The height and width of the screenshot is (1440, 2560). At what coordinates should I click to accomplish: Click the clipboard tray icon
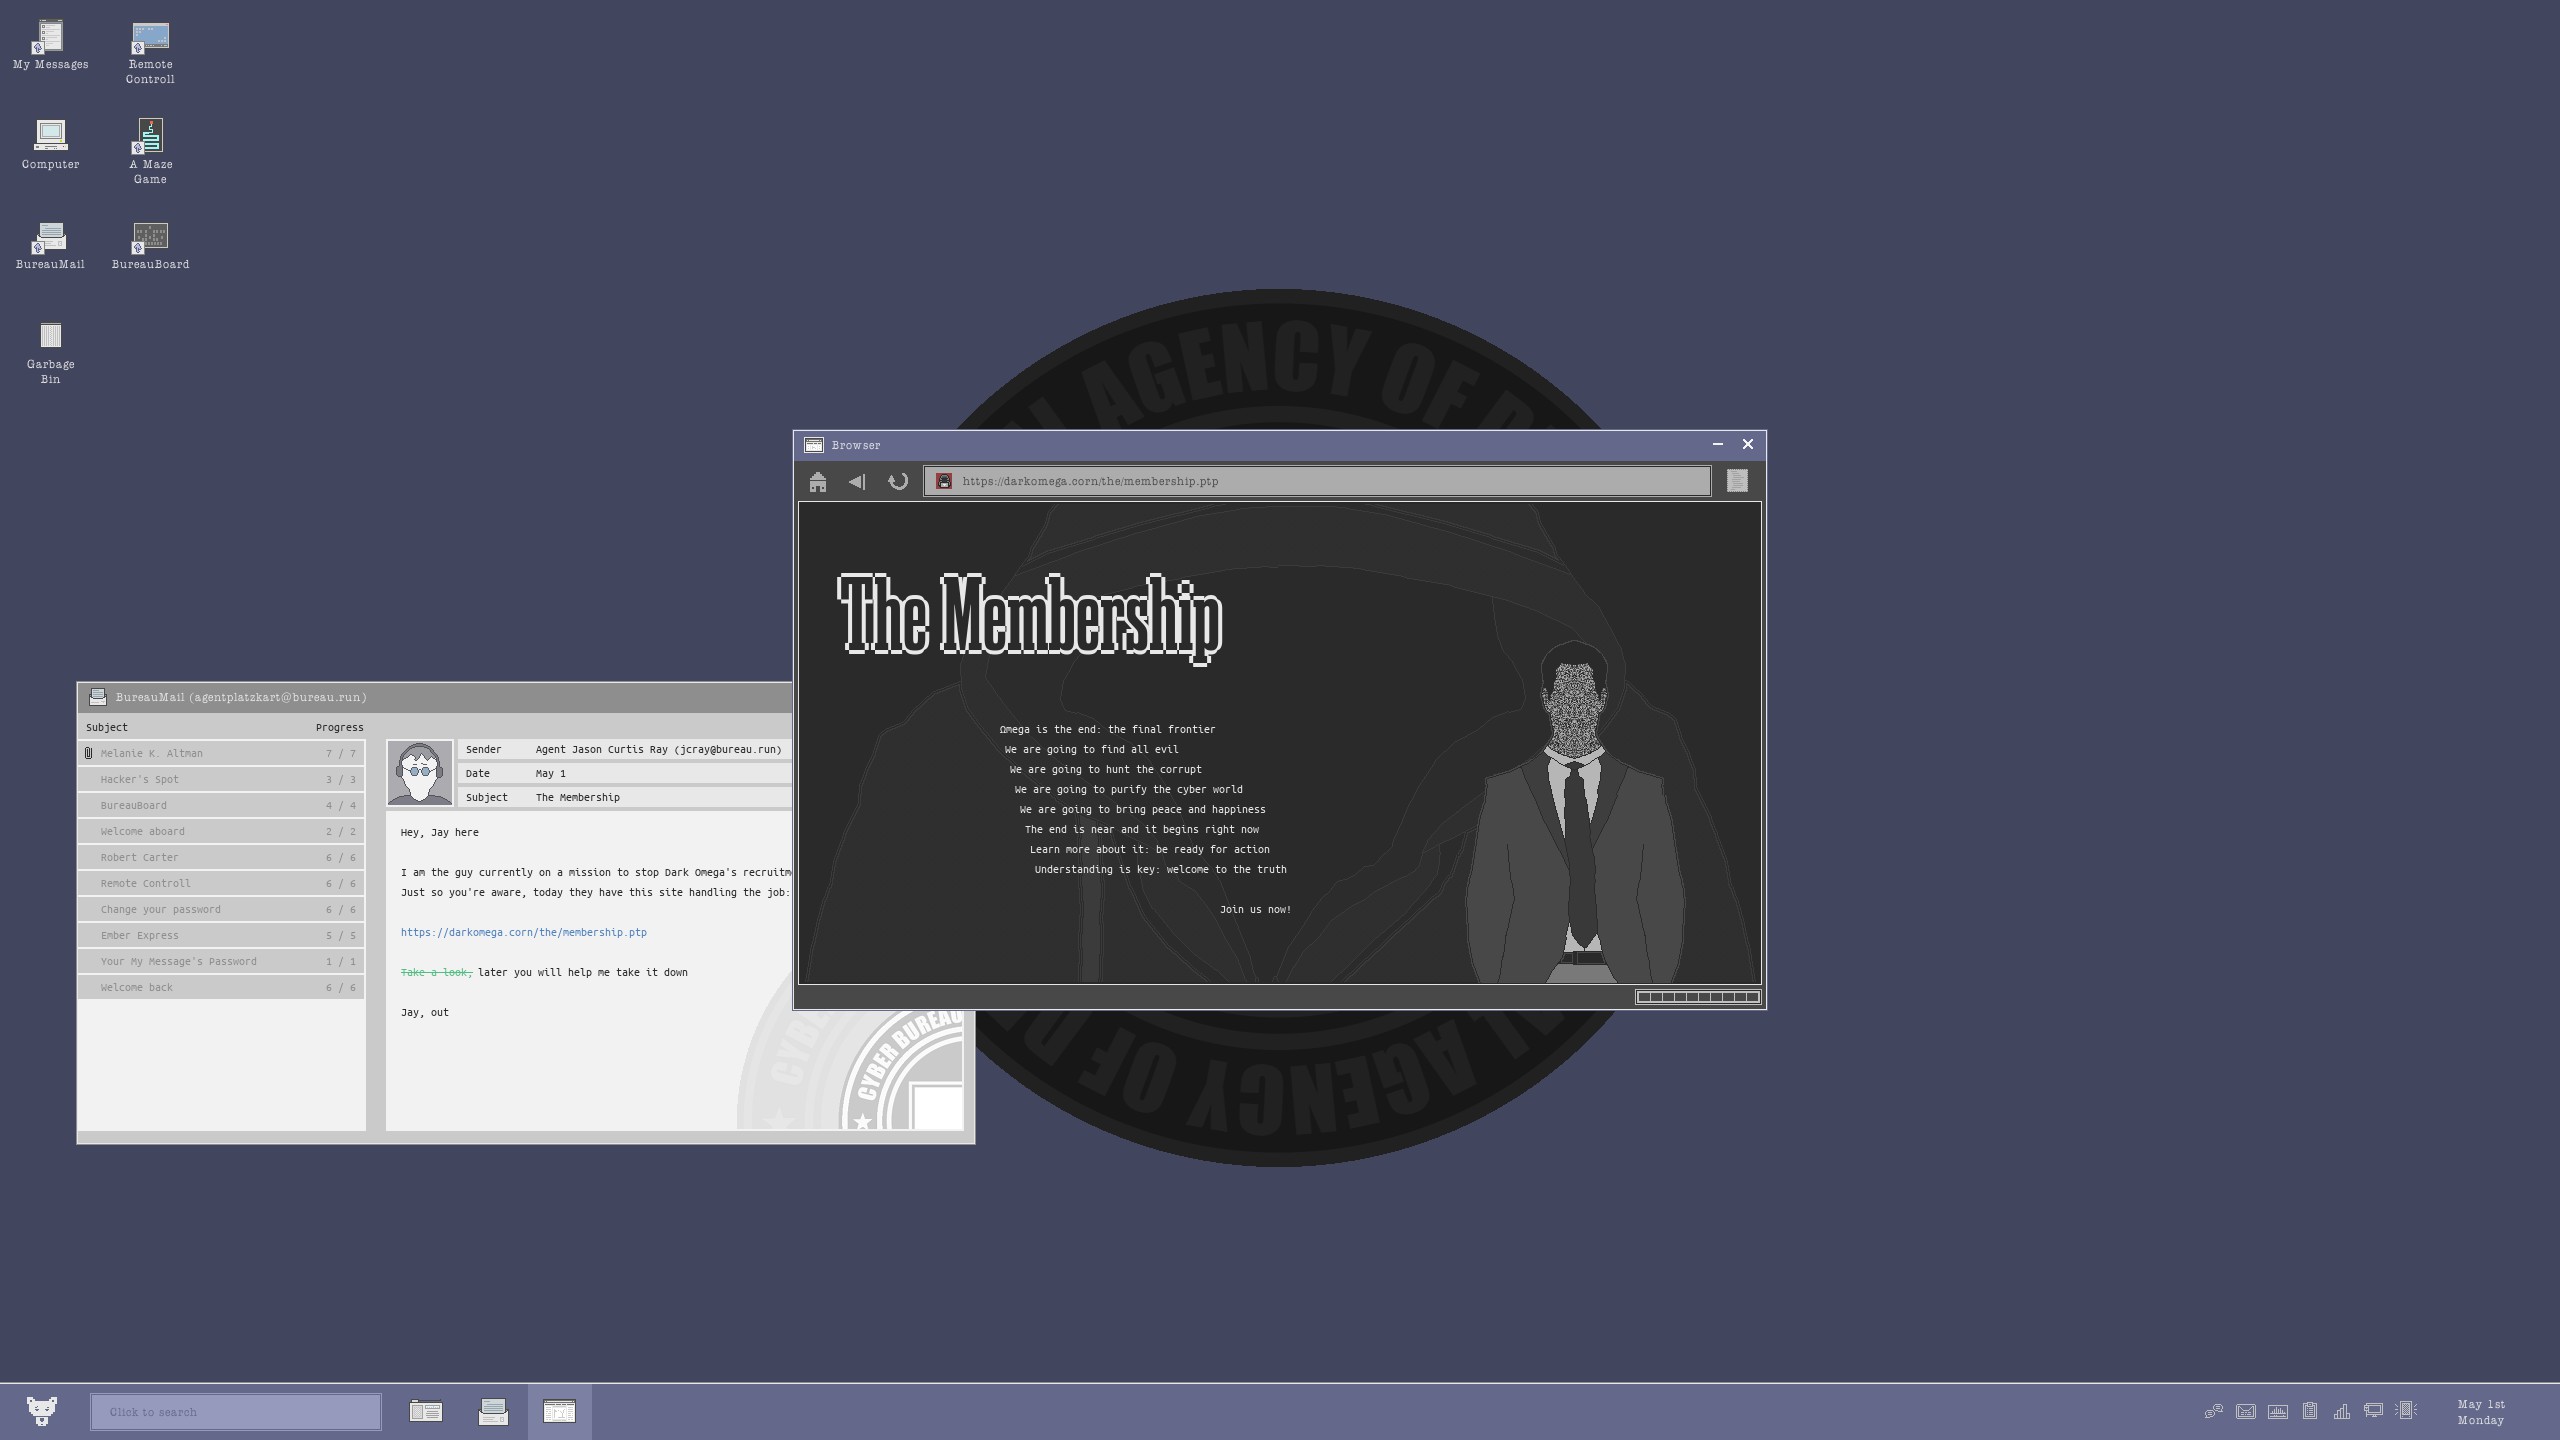pos(2310,1411)
